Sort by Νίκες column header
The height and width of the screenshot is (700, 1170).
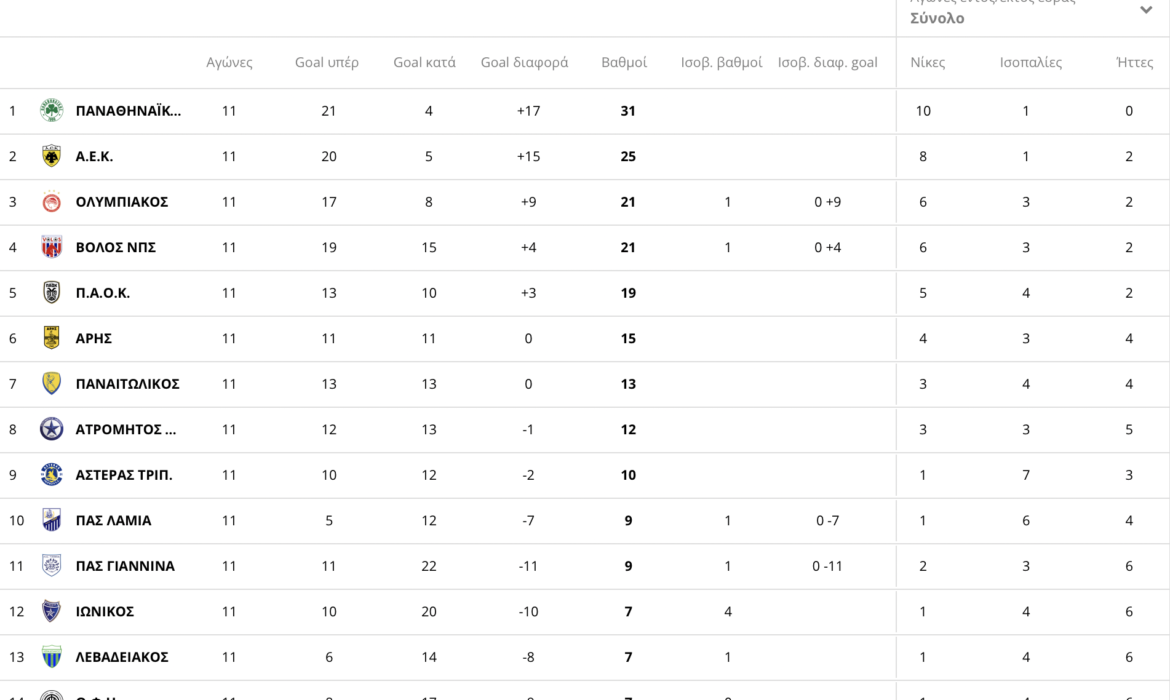pos(927,62)
